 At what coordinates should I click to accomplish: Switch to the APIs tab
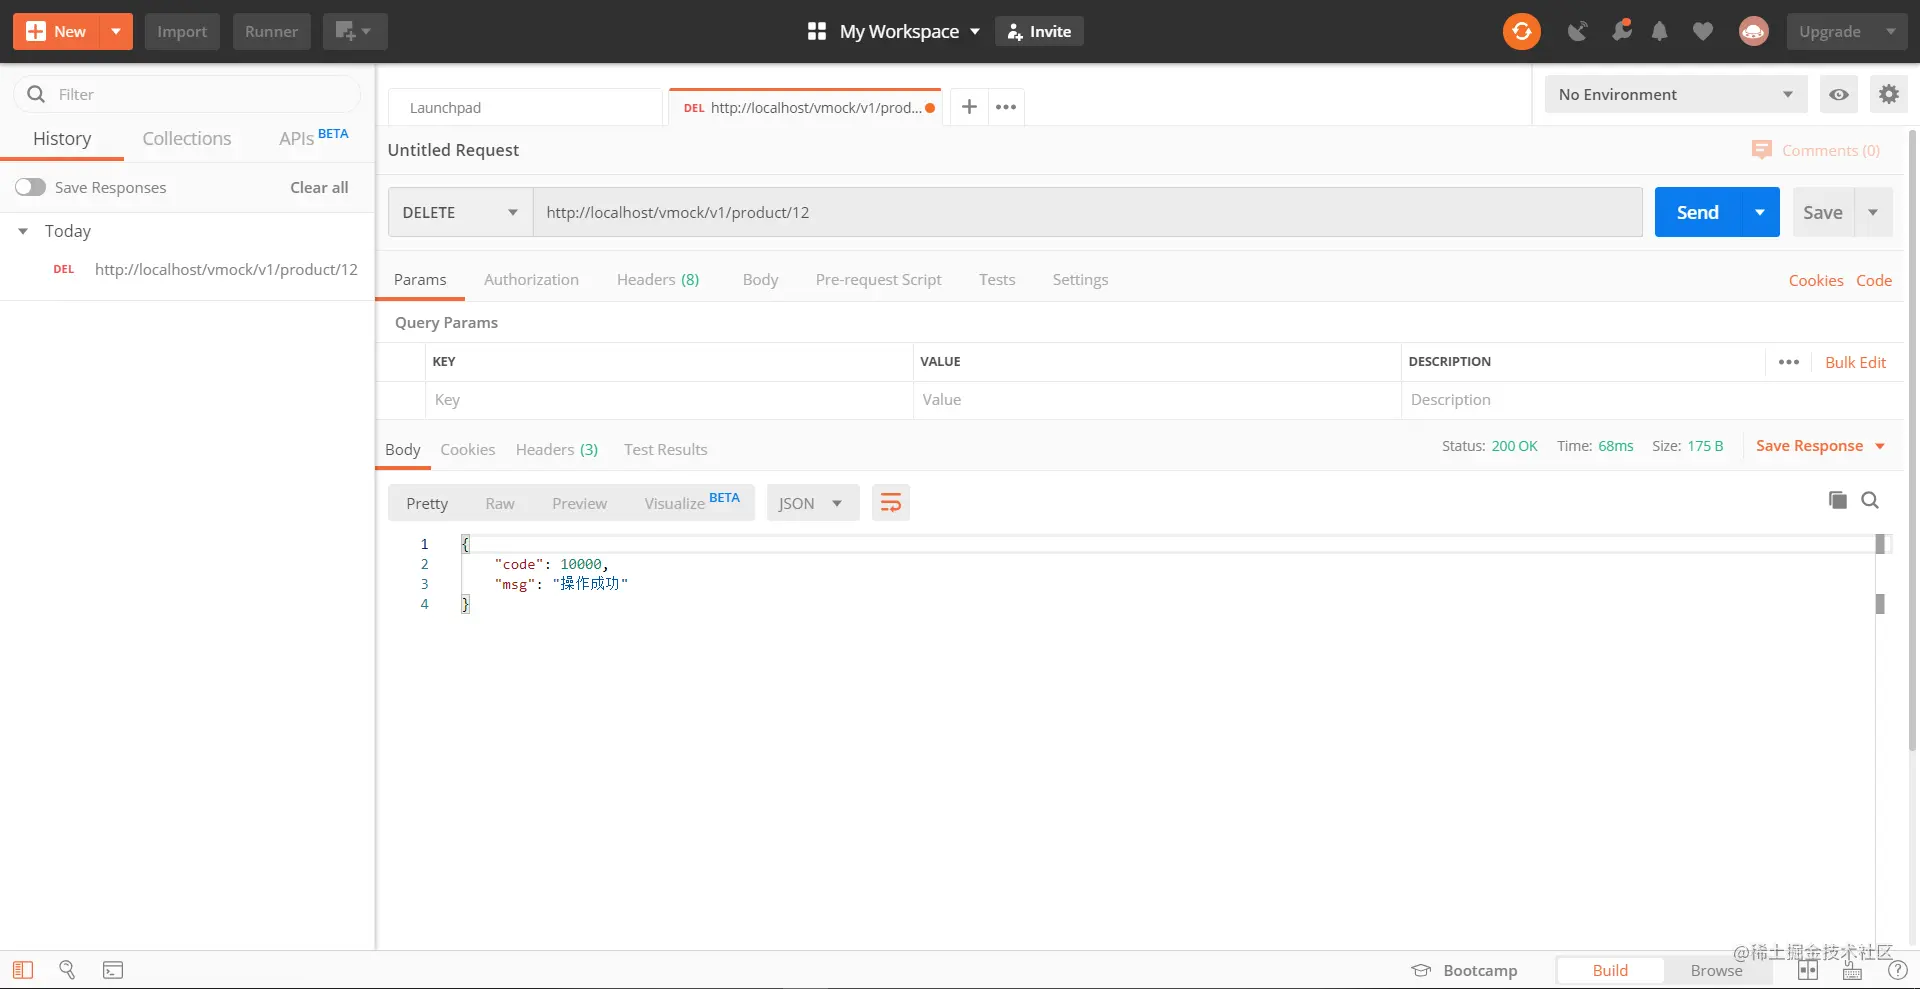click(x=313, y=137)
